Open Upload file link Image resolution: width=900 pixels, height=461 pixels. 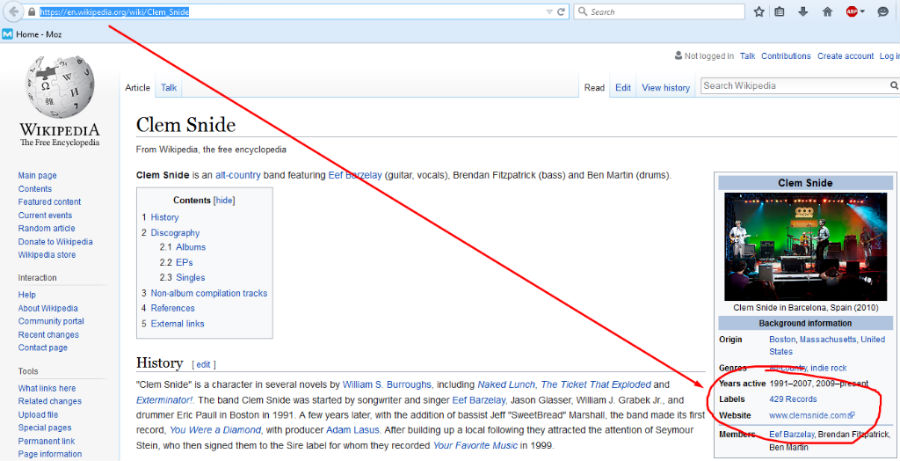[38, 414]
